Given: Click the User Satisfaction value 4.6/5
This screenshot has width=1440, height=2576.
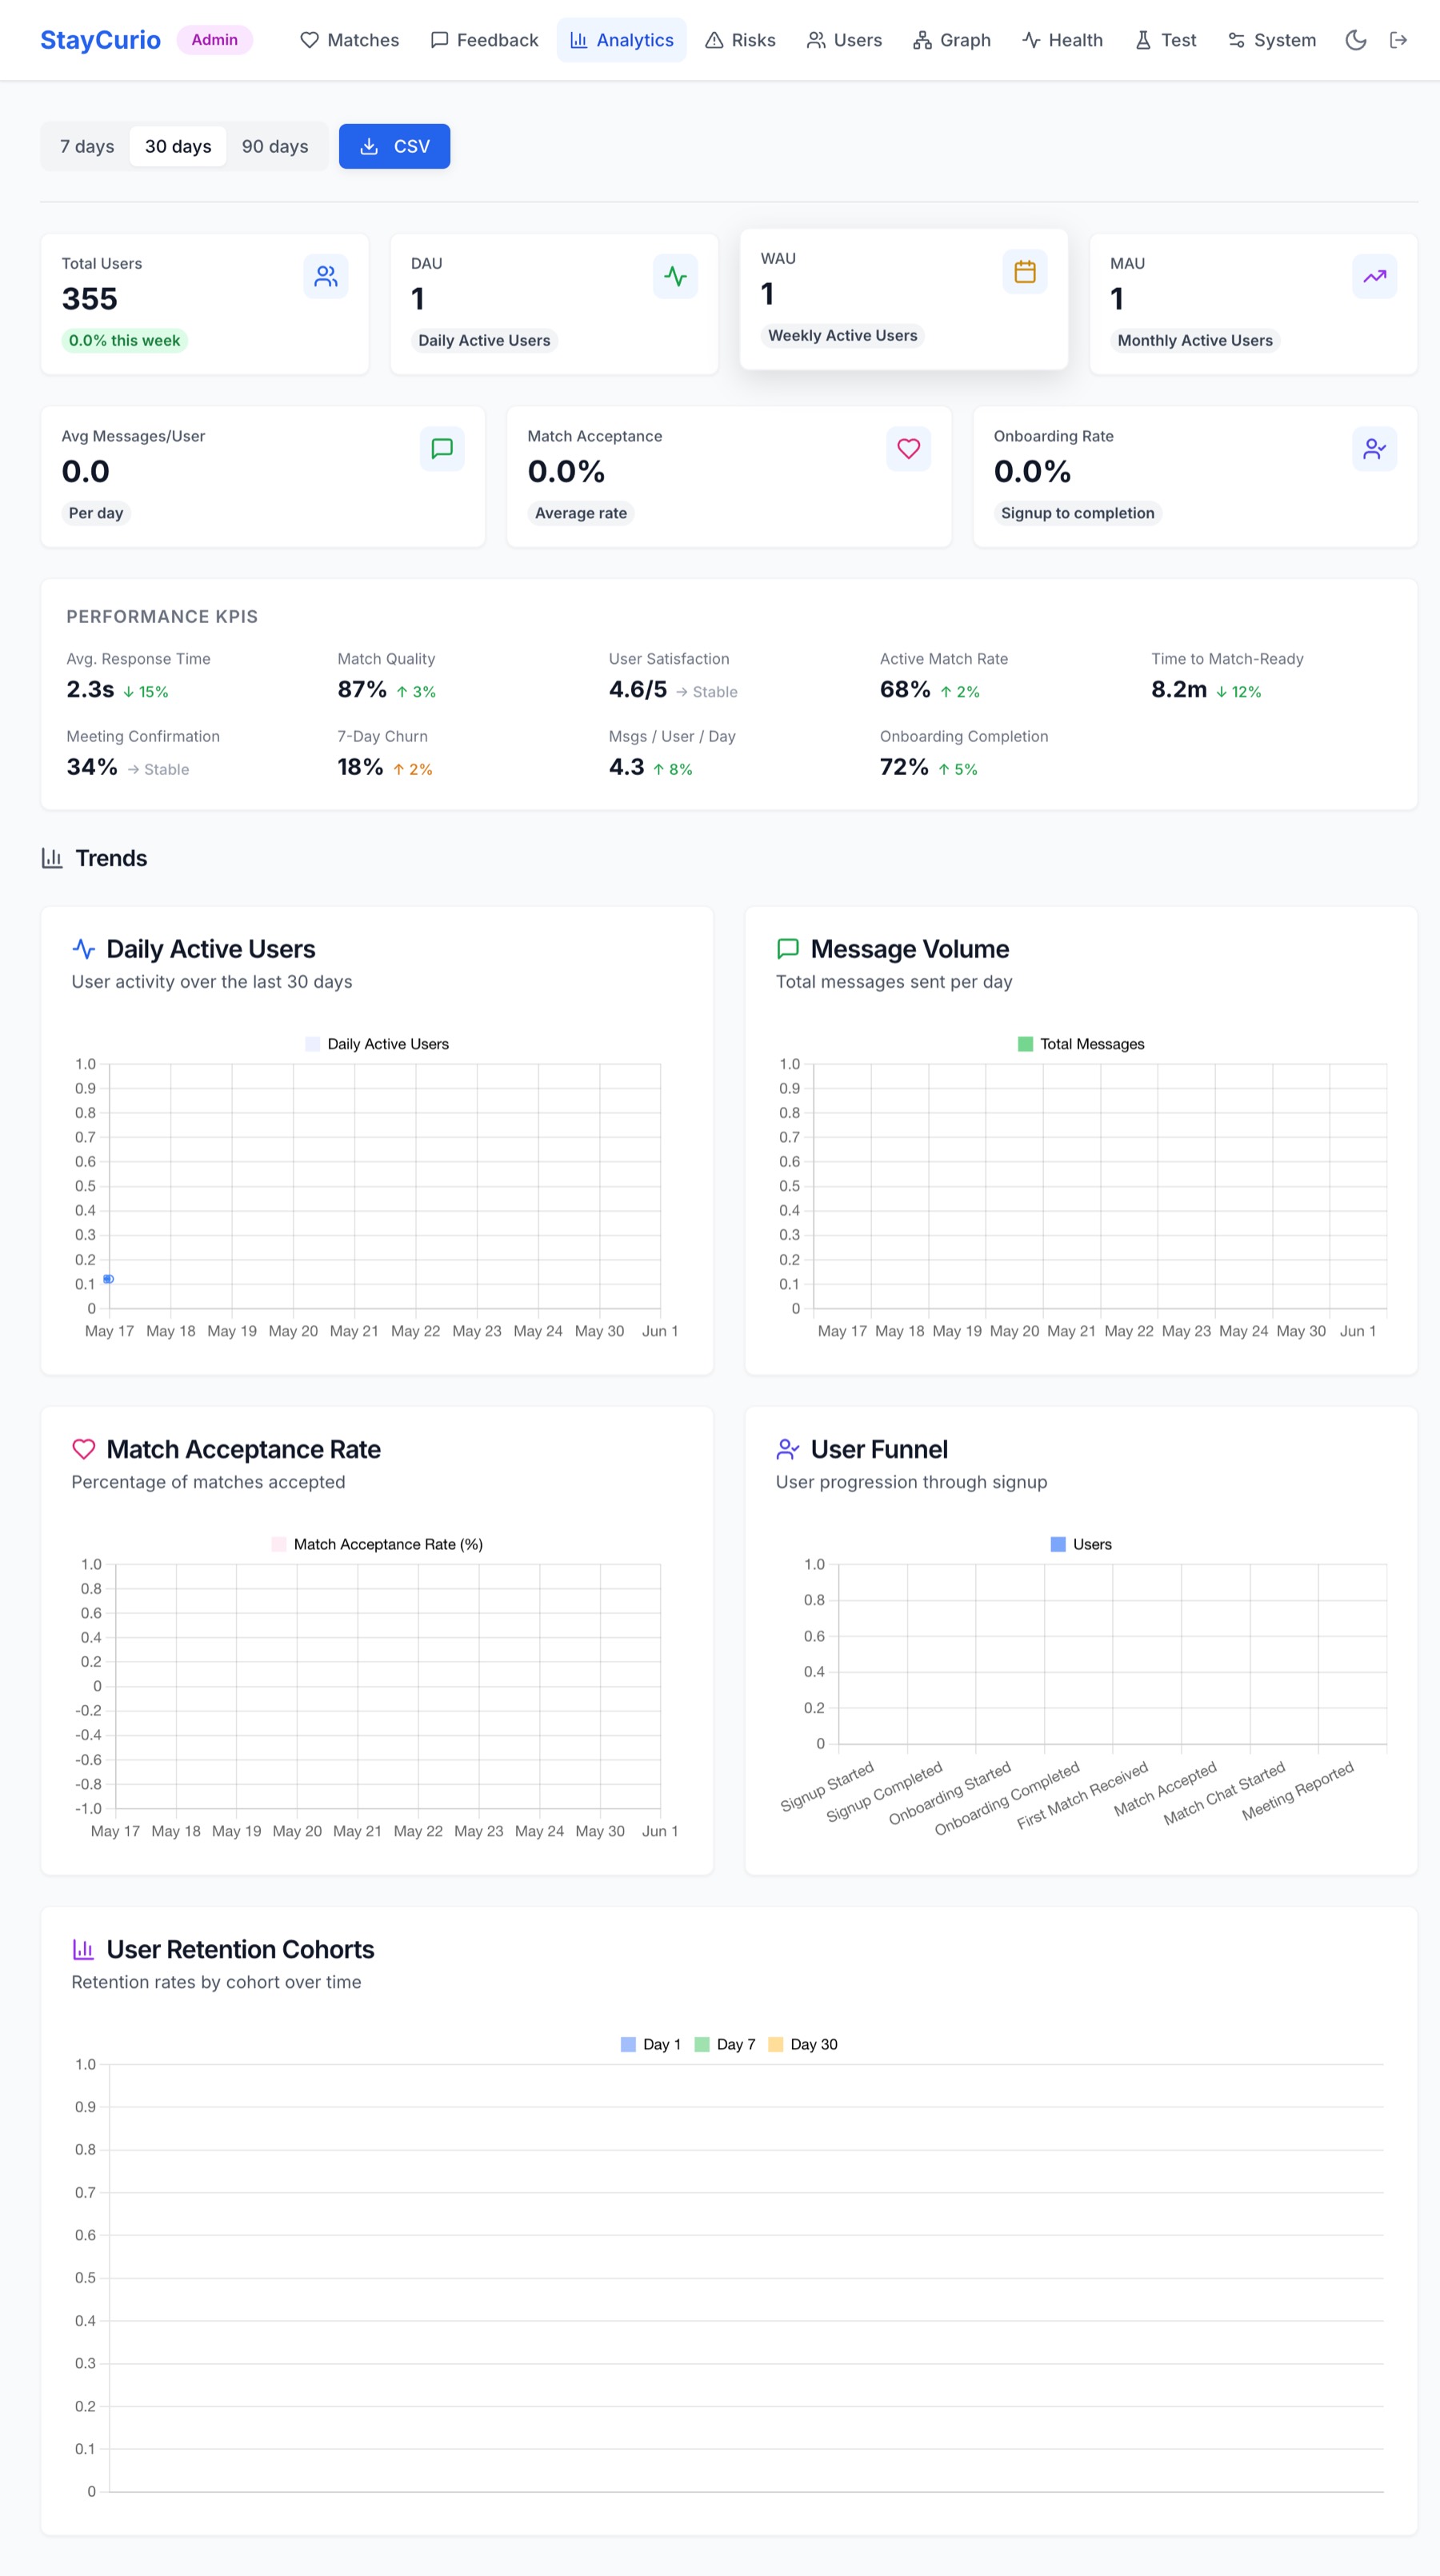Looking at the screenshot, I should click(638, 689).
